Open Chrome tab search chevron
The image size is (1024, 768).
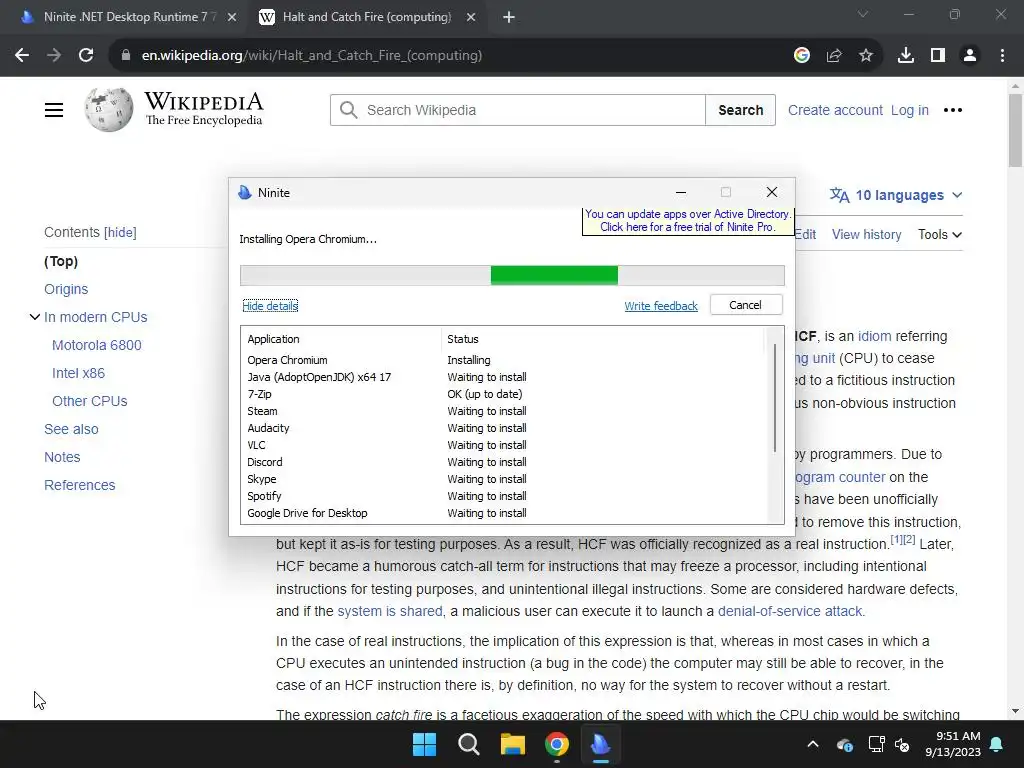(863, 14)
